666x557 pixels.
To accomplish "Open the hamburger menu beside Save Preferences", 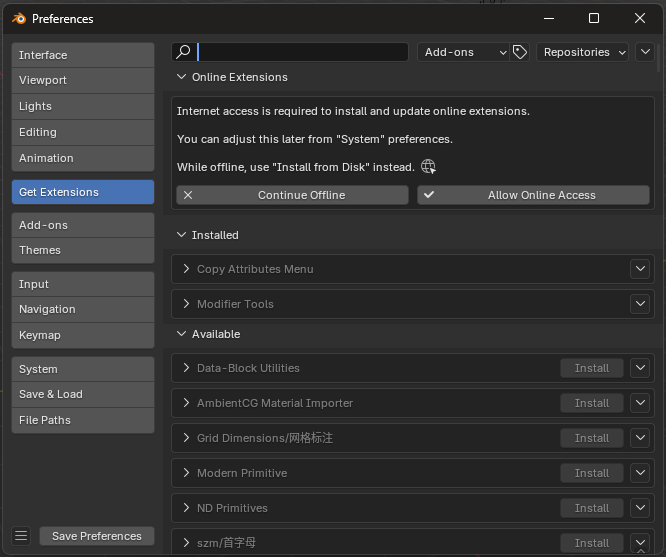I will point(21,536).
